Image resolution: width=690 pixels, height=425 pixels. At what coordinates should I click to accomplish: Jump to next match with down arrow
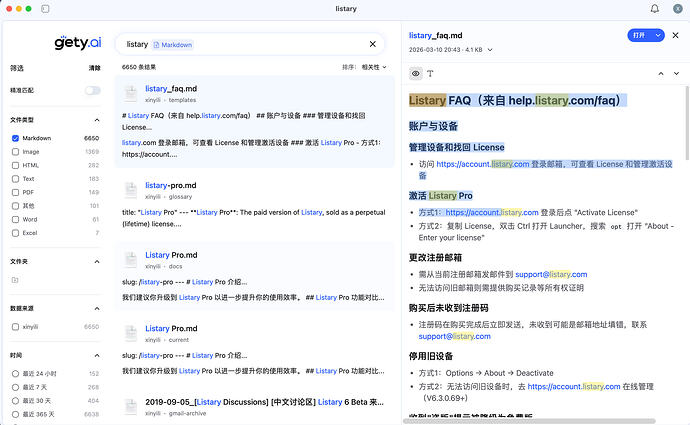coord(676,73)
